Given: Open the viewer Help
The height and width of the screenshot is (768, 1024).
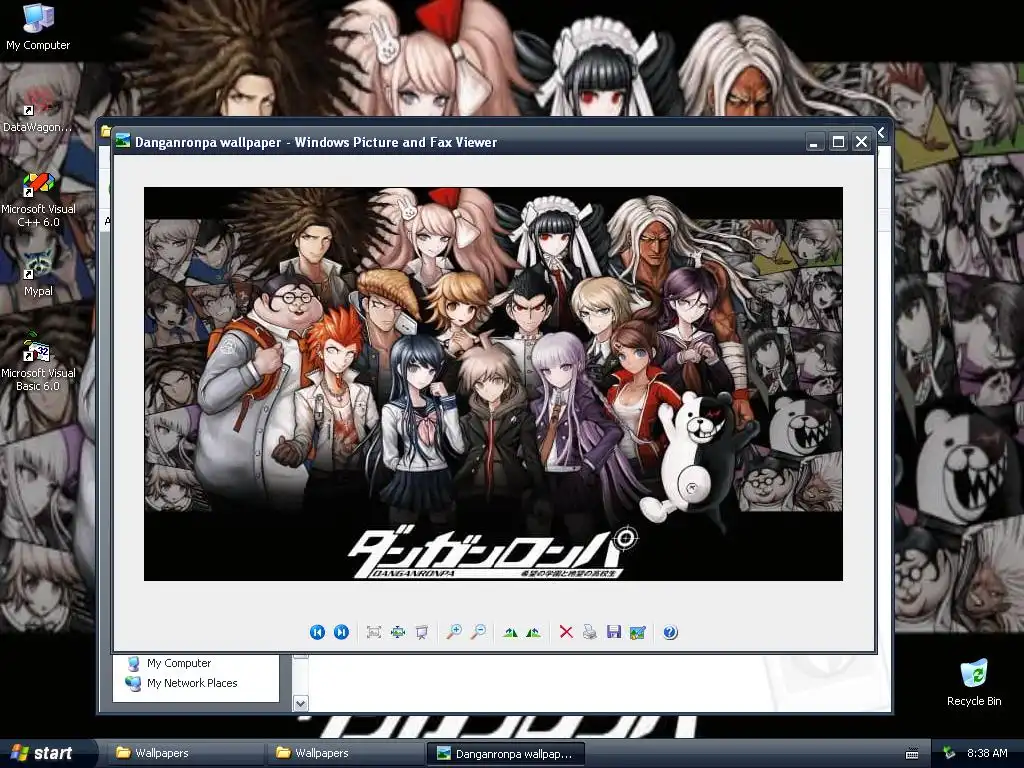Looking at the screenshot, I should tap(670, 632).
